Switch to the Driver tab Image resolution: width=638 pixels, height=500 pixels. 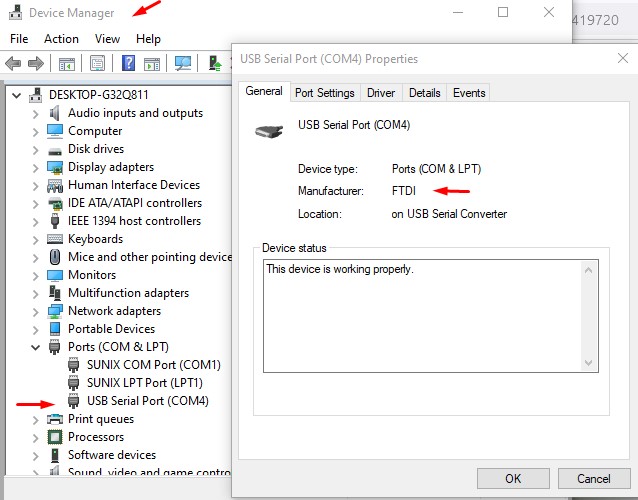coord(380,93)
